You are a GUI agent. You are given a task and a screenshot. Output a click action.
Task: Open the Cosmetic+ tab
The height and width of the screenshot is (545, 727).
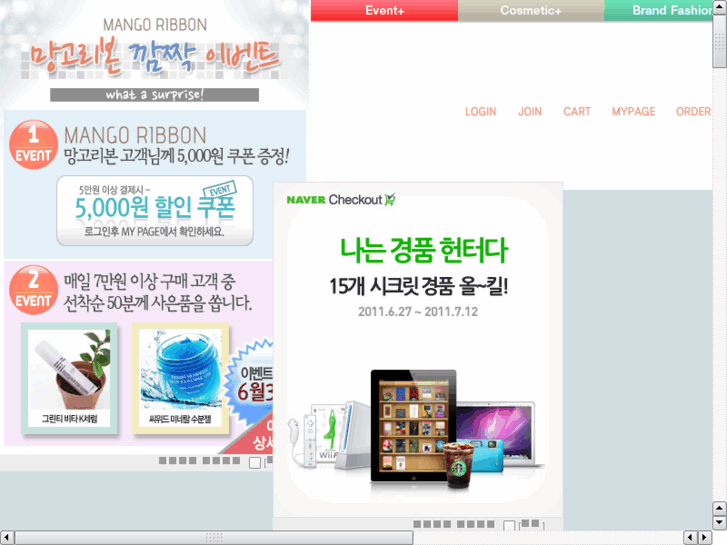click(x=531, y=10)
